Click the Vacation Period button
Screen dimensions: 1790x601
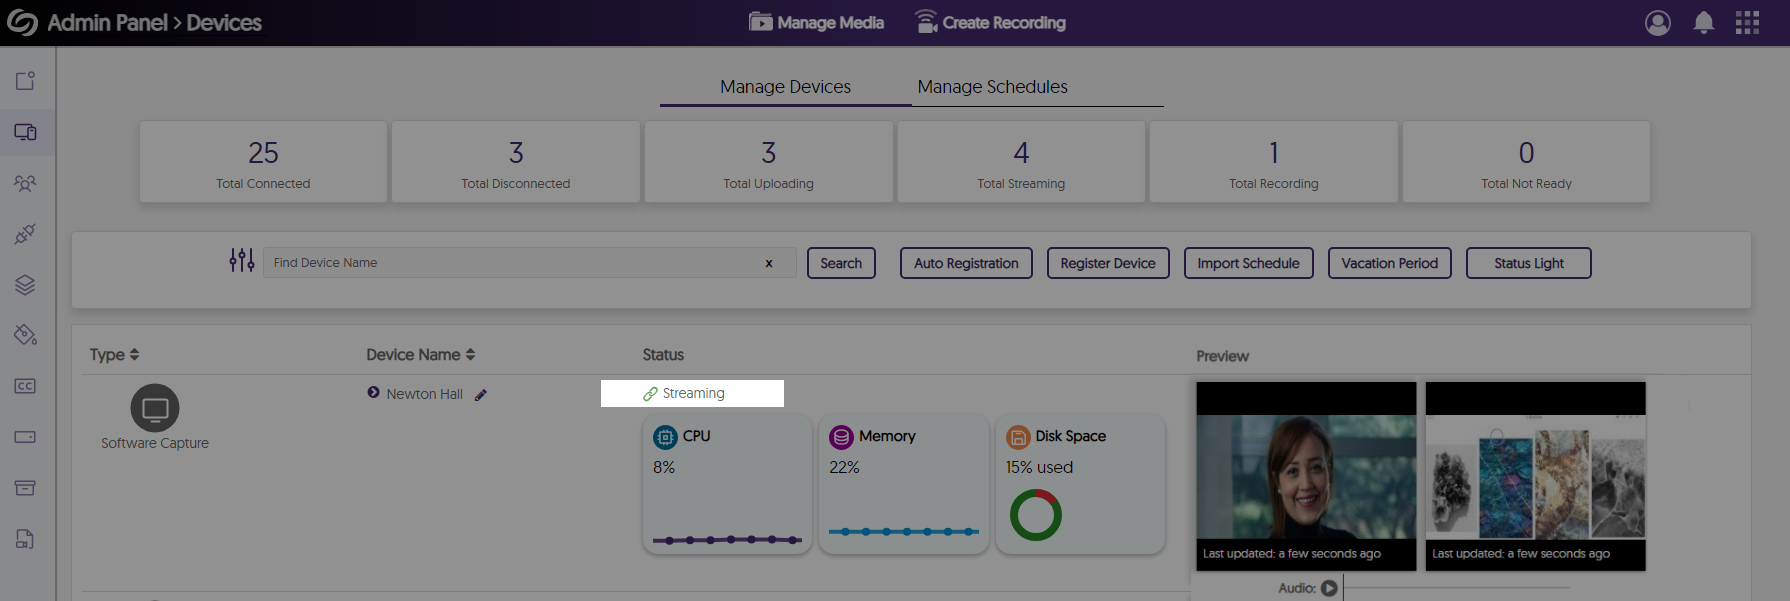click(x=1389, y=263)
